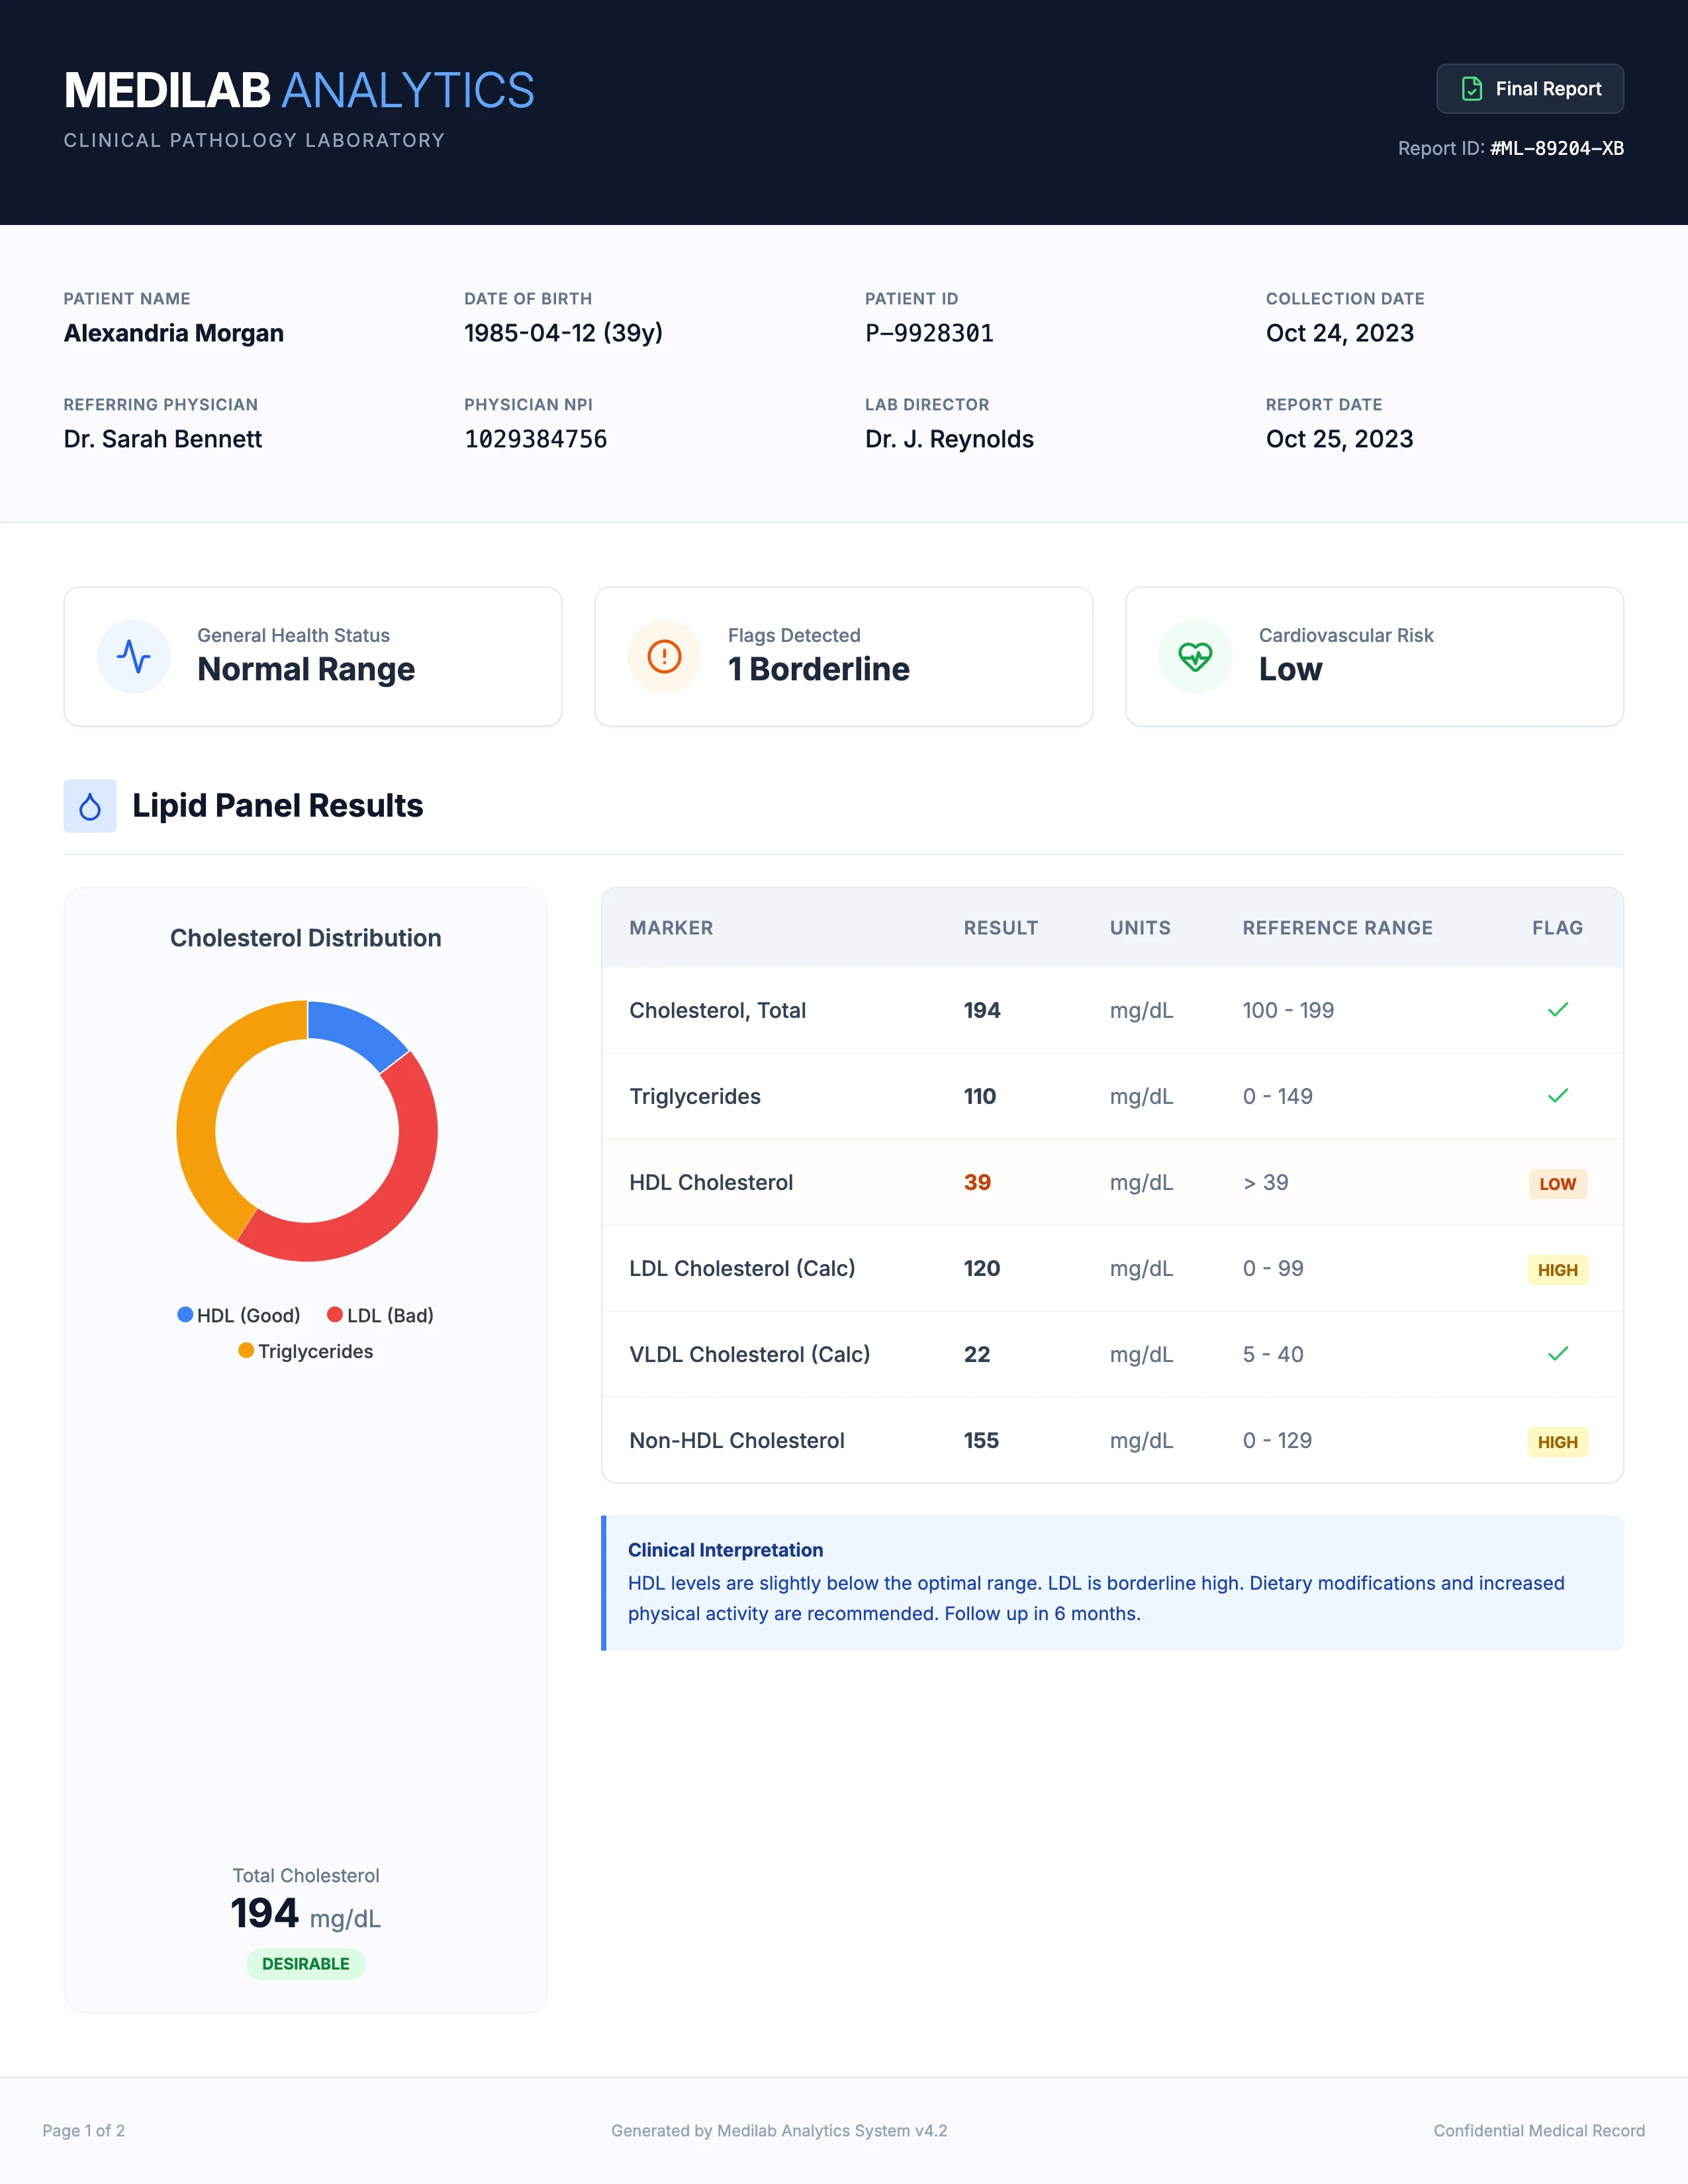The image size is (1688, 2184).
Task: Click report date Oct 25, 2023
Action: [1339, 439]
